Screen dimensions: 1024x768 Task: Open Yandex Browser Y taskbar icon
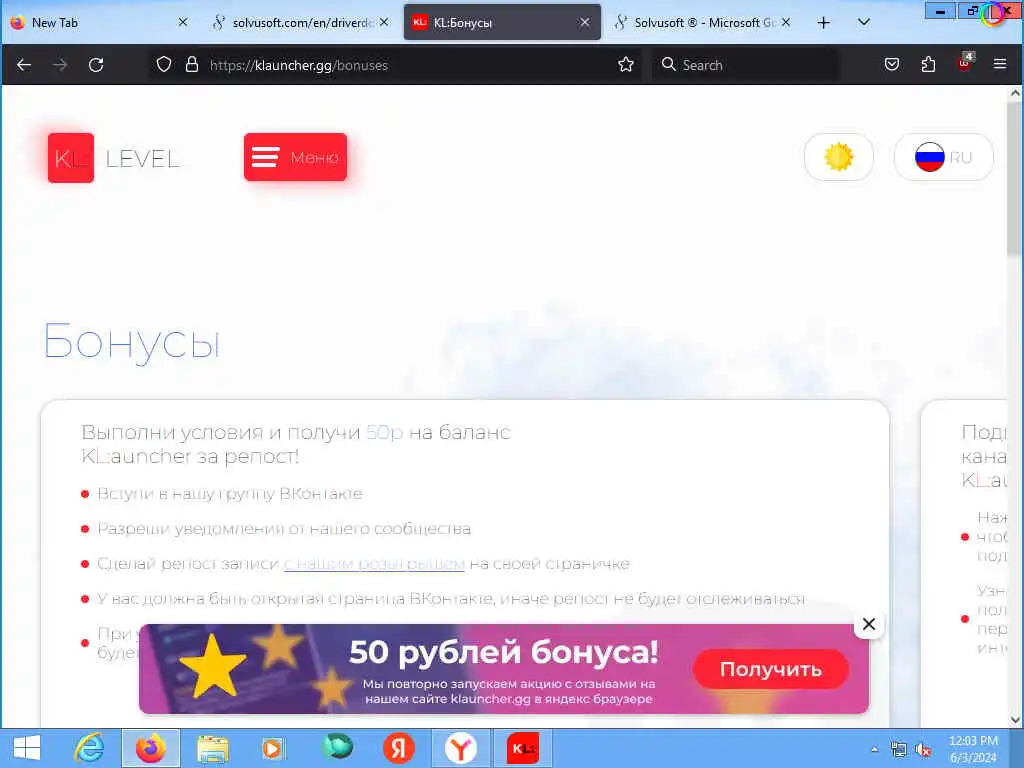point(460,748)
